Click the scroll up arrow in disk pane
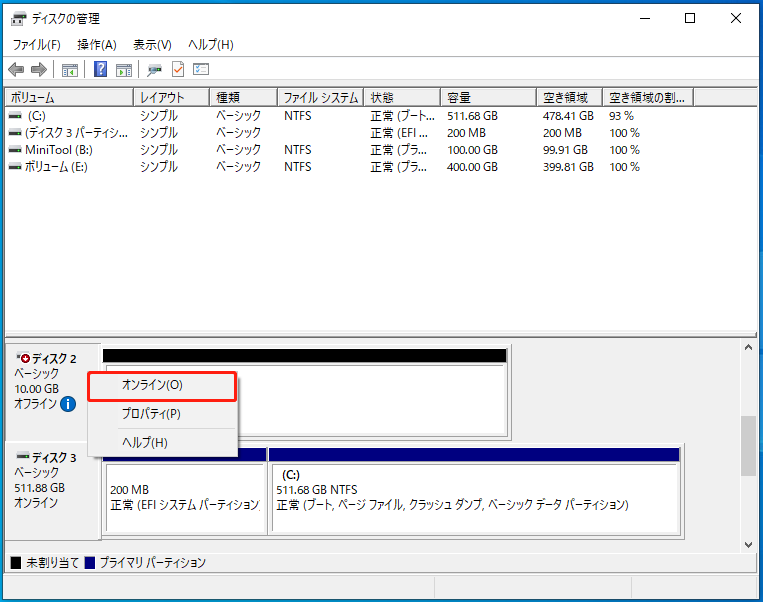Screen dimensions: 763x602 coord(748,347)
